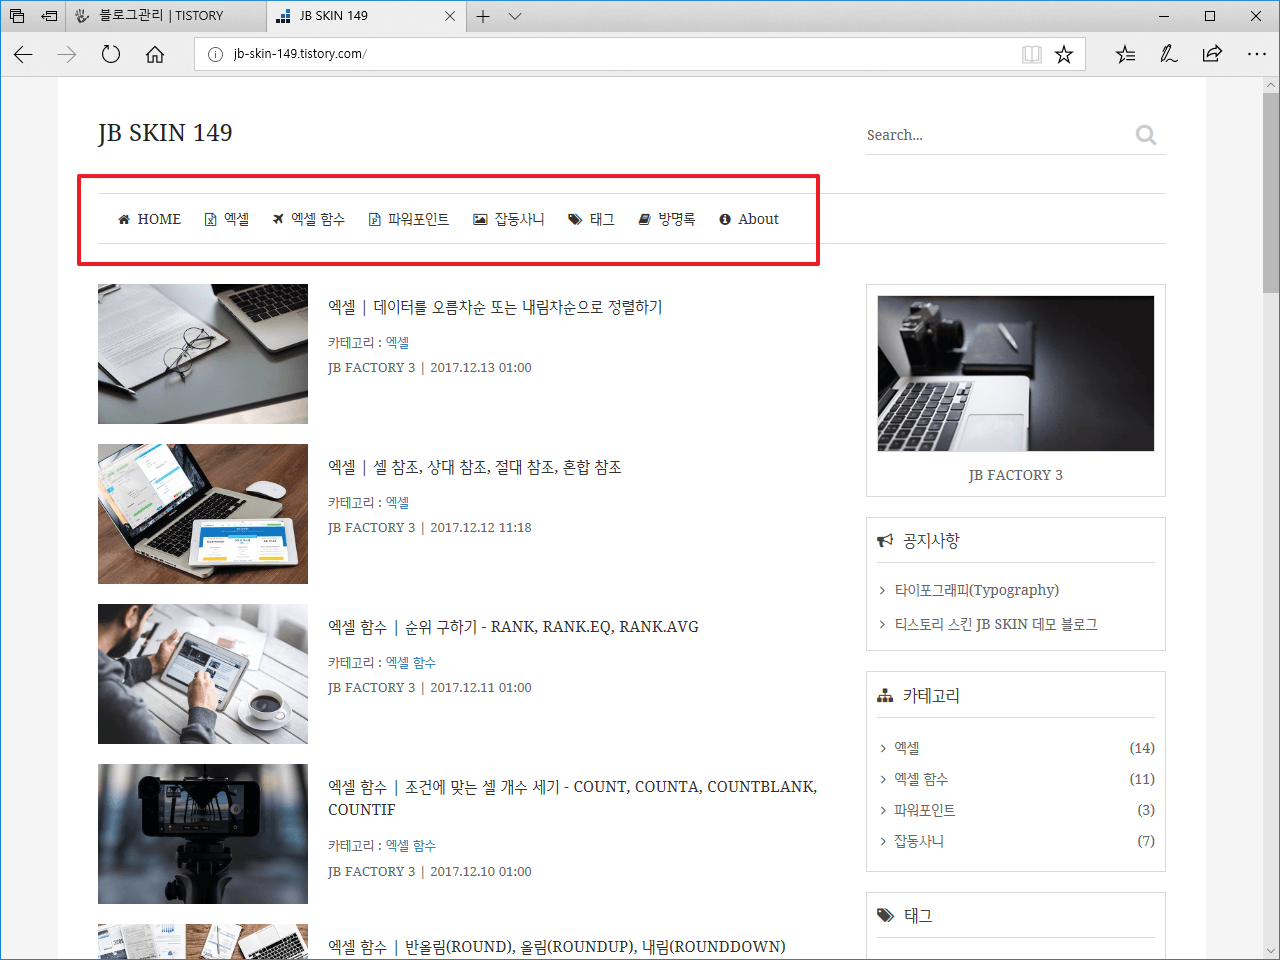Image resolution: width=1280 pixels, height=960 pixels.
Task: Go to browser Home page
Action: click(x=155, y=54)
